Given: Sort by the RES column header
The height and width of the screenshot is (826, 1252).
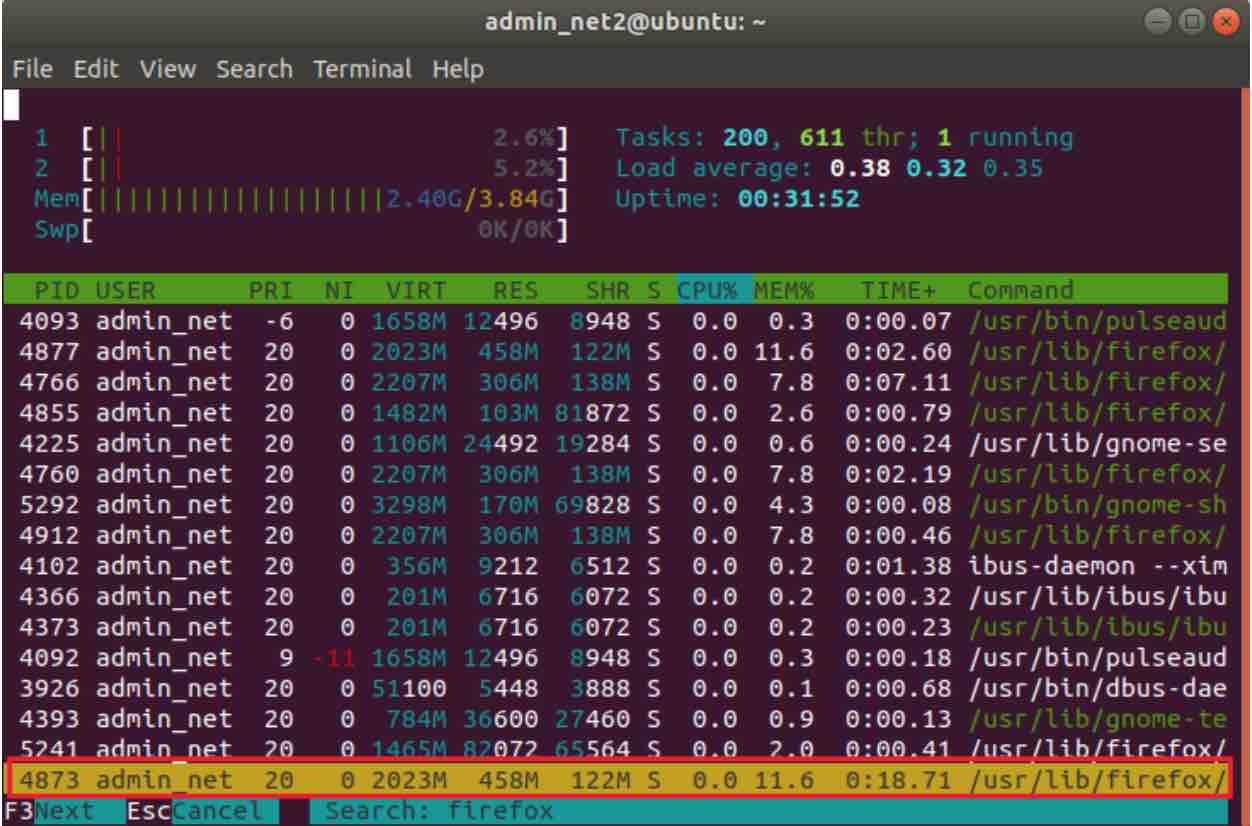Looking at the screenshot, I should (516, 292).
